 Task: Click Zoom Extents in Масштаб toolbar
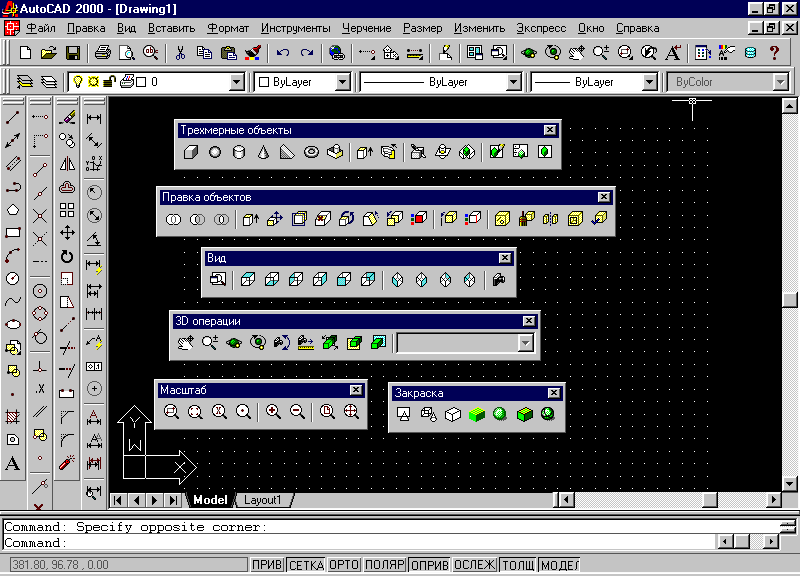pyautogui.click(x=351, y=412)
